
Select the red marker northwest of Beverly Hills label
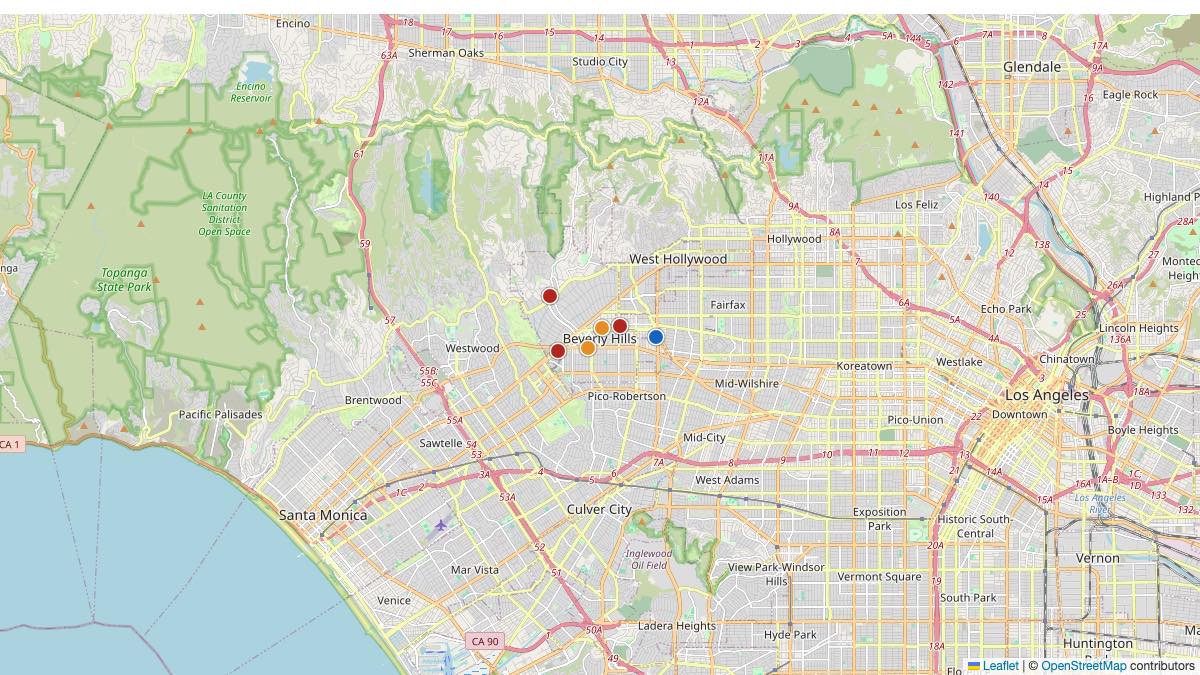point(550,296)
